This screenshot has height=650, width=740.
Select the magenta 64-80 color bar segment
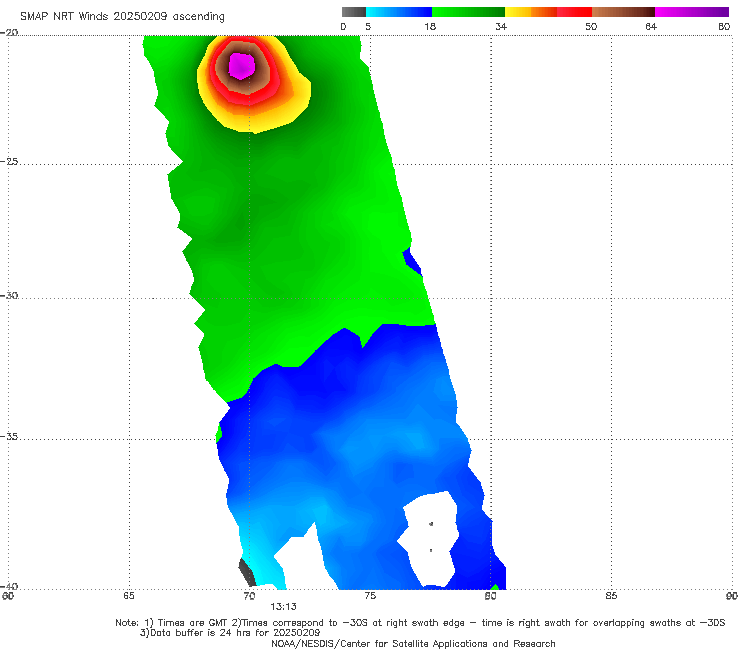pos(692,12)
